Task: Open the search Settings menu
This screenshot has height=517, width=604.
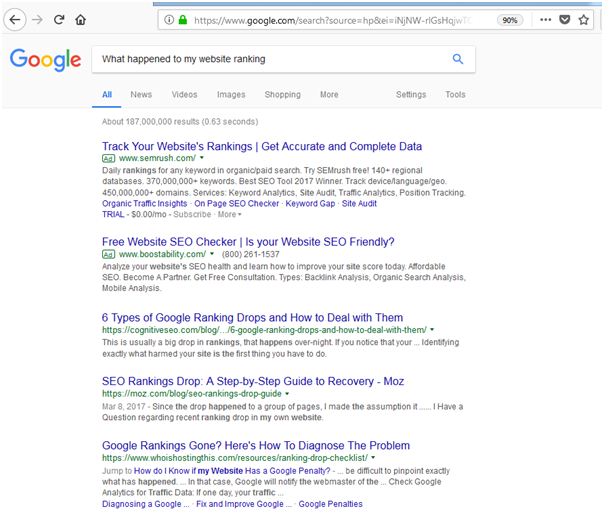Action: 411,95
